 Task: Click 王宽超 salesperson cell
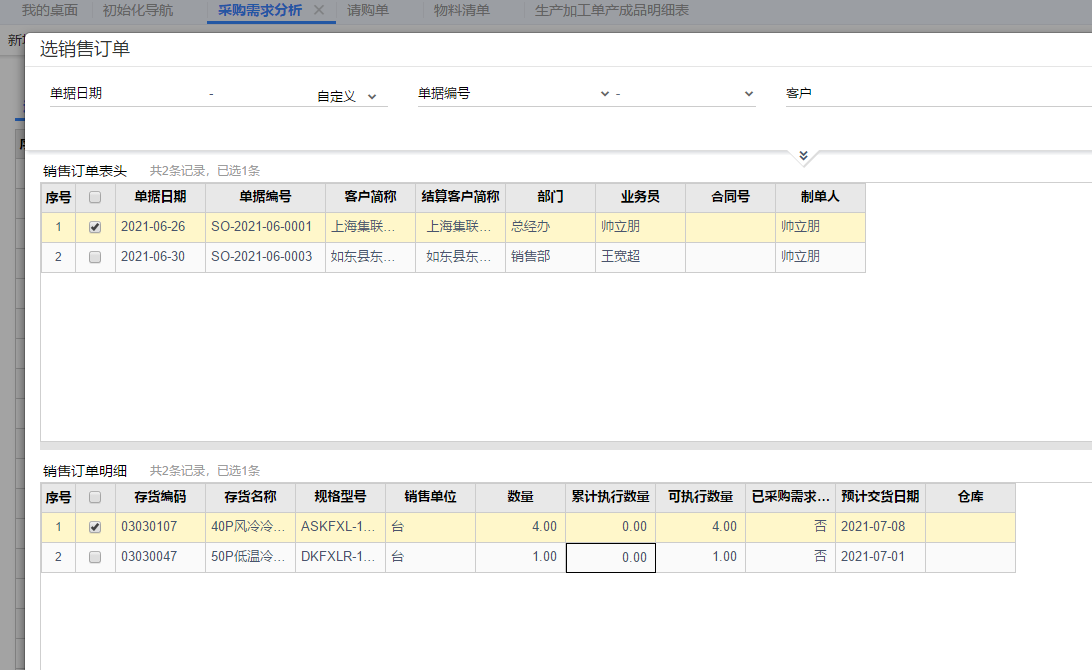pos(640,257)
